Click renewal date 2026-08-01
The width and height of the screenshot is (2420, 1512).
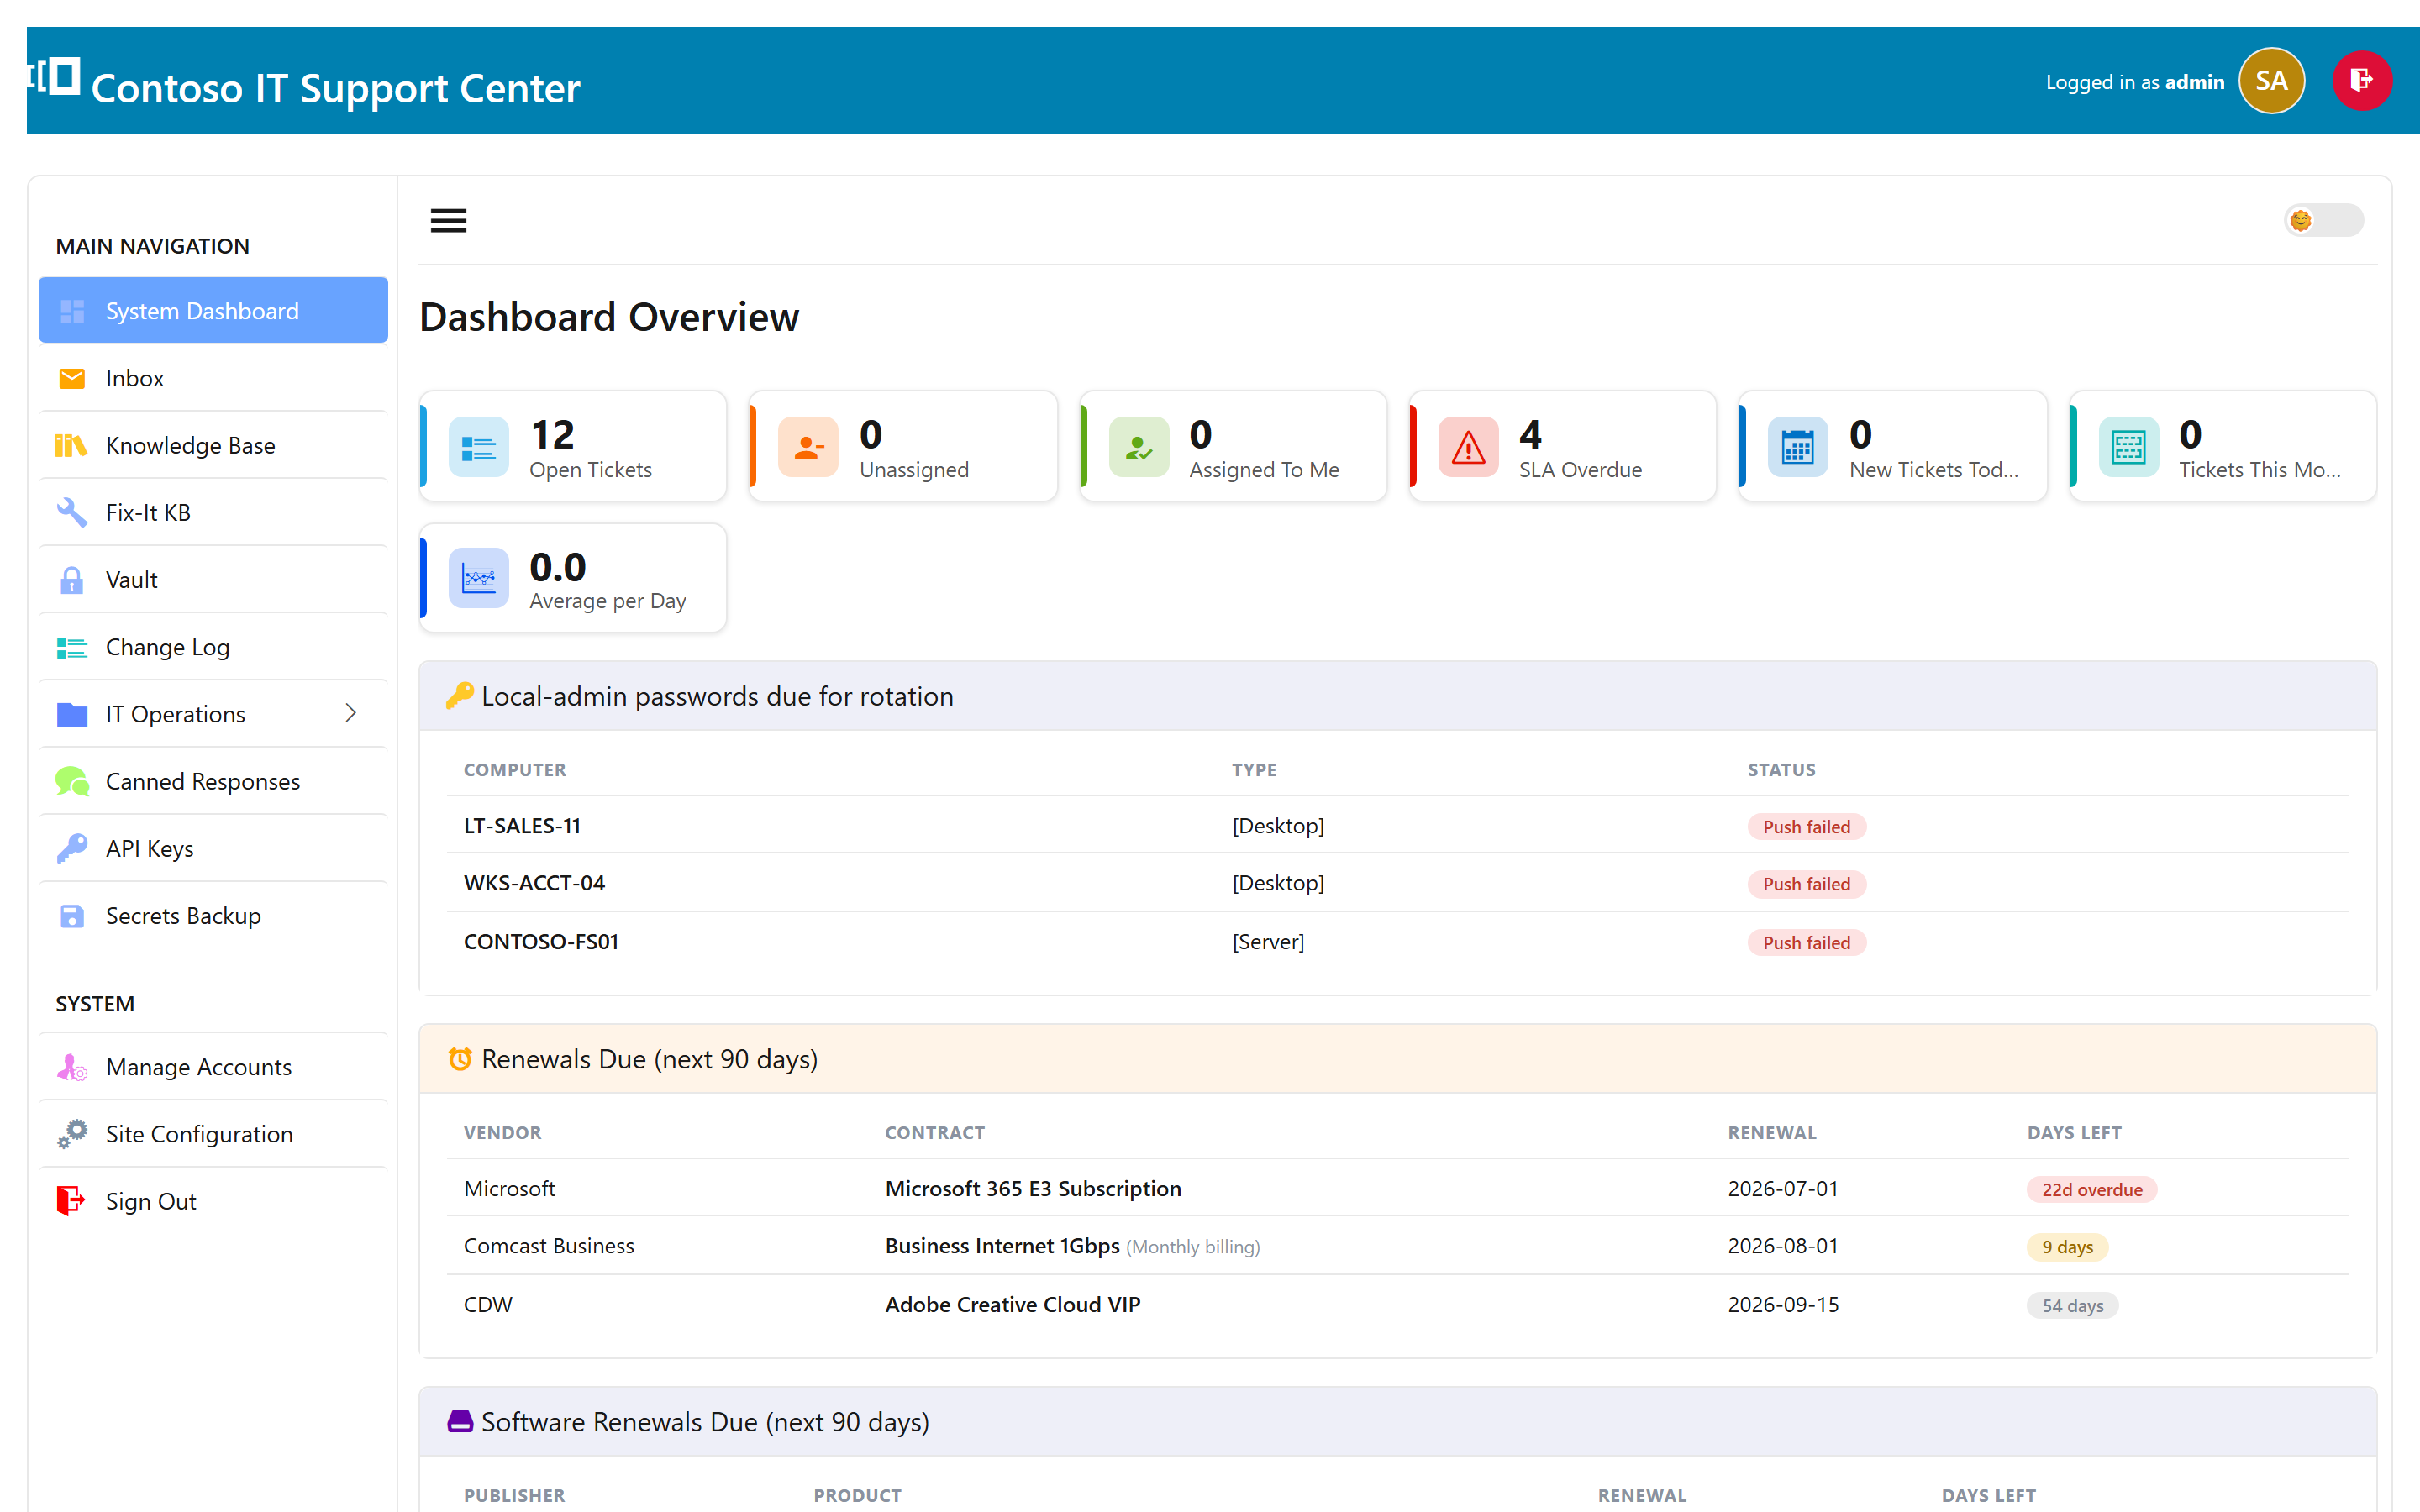click(x=1783, y=1246)
